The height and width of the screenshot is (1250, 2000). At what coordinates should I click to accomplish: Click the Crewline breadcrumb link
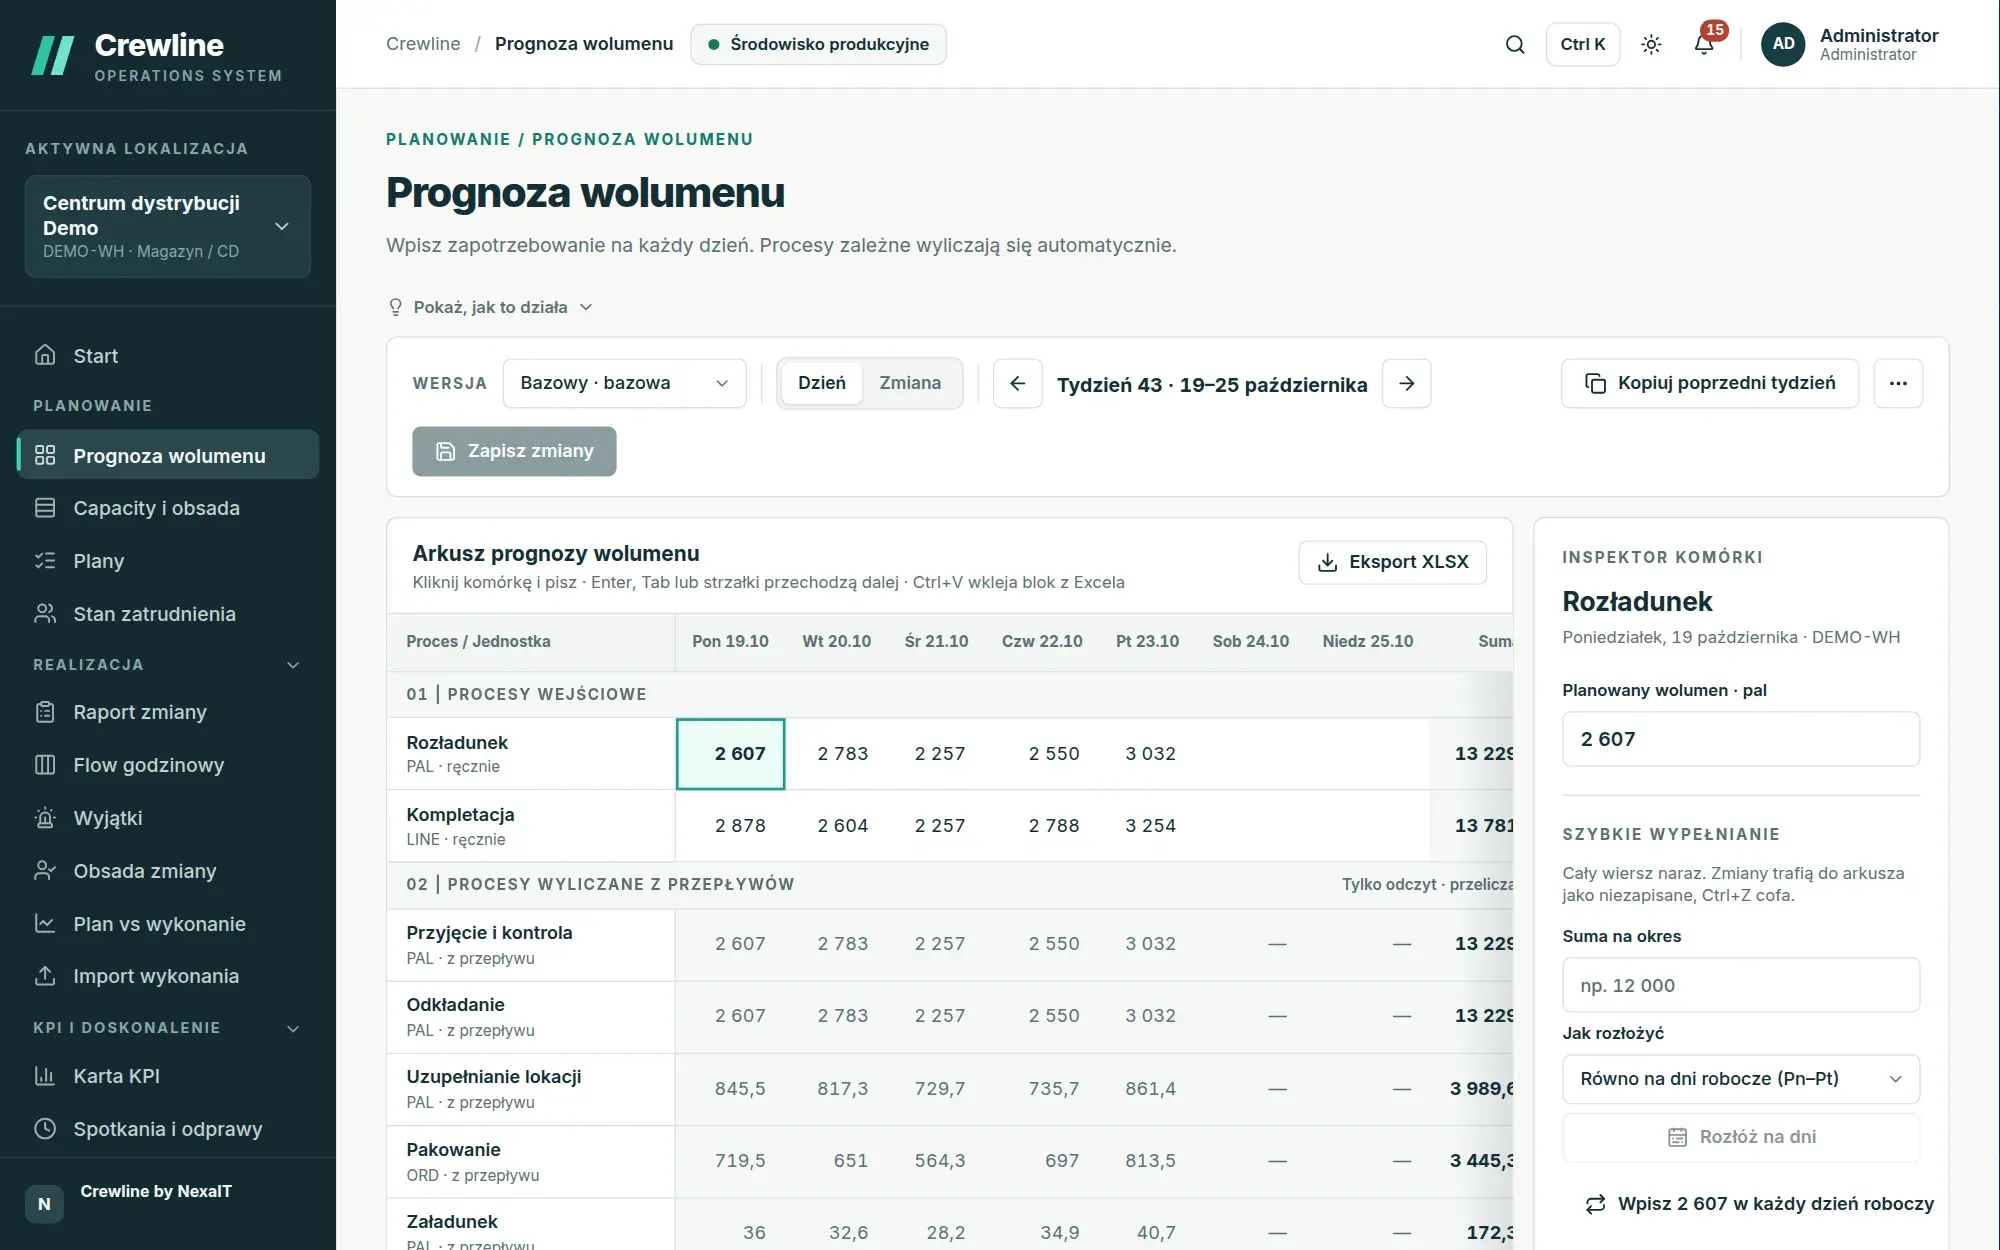(423, 44)
